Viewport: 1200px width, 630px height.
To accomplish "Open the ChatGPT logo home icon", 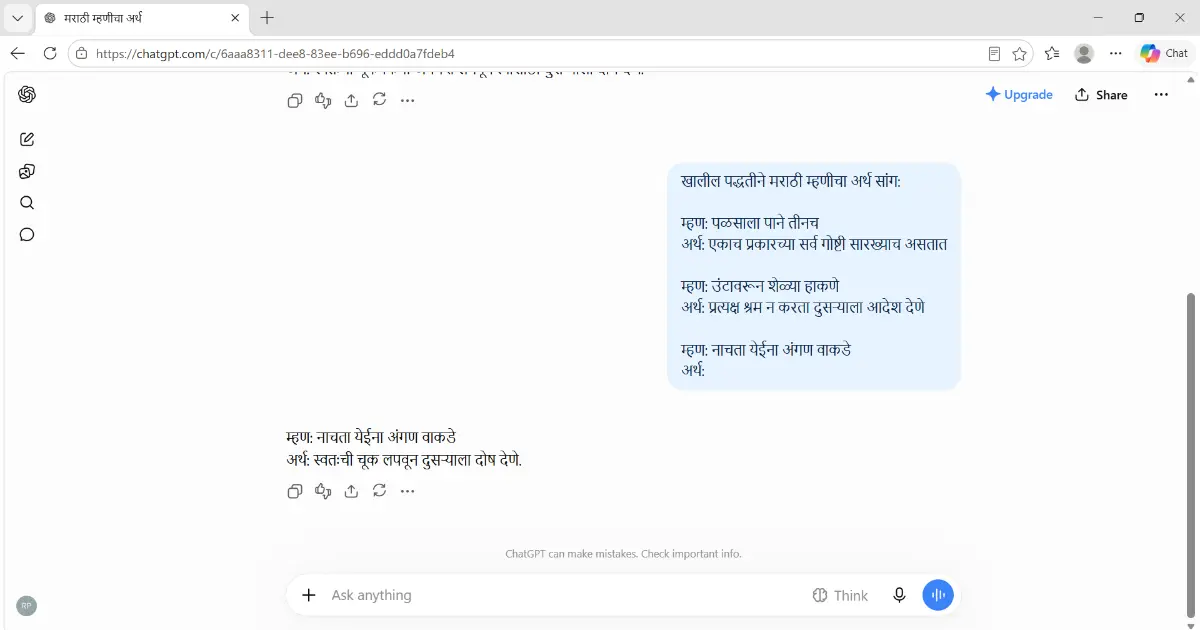I will [27, 95].
